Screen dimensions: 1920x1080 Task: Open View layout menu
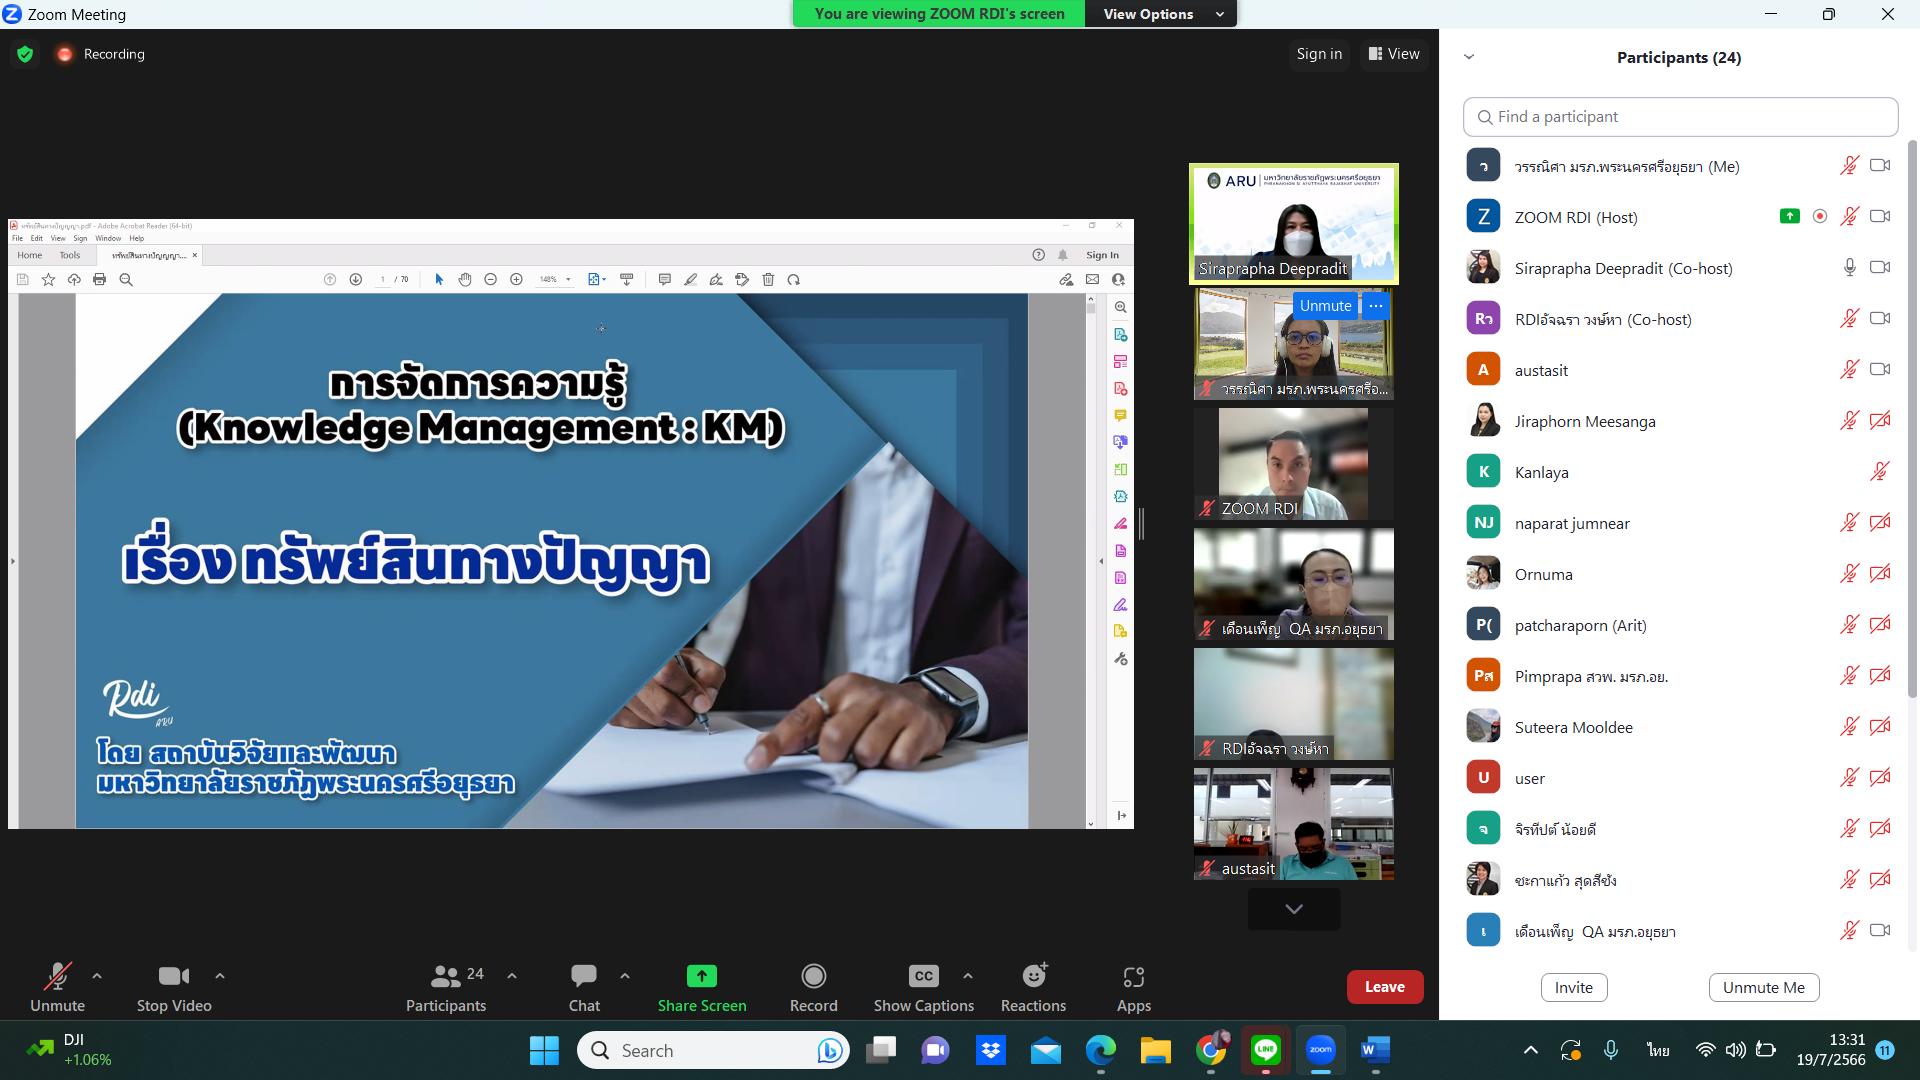coord(1394,54)
